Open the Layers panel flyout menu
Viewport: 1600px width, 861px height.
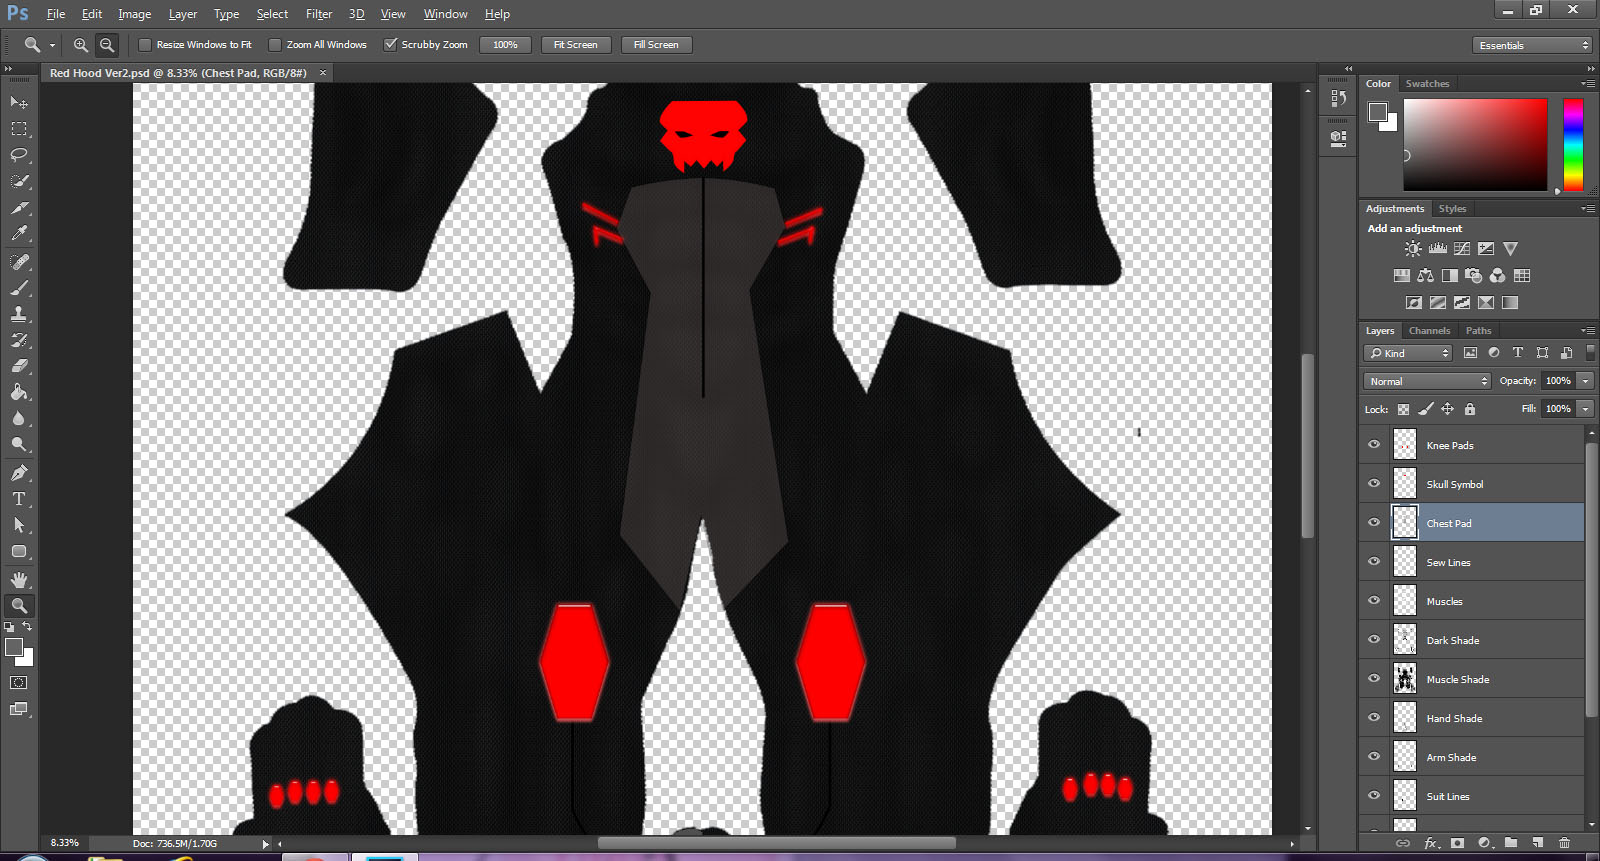pyautogui.click(x=1588, y=331)
